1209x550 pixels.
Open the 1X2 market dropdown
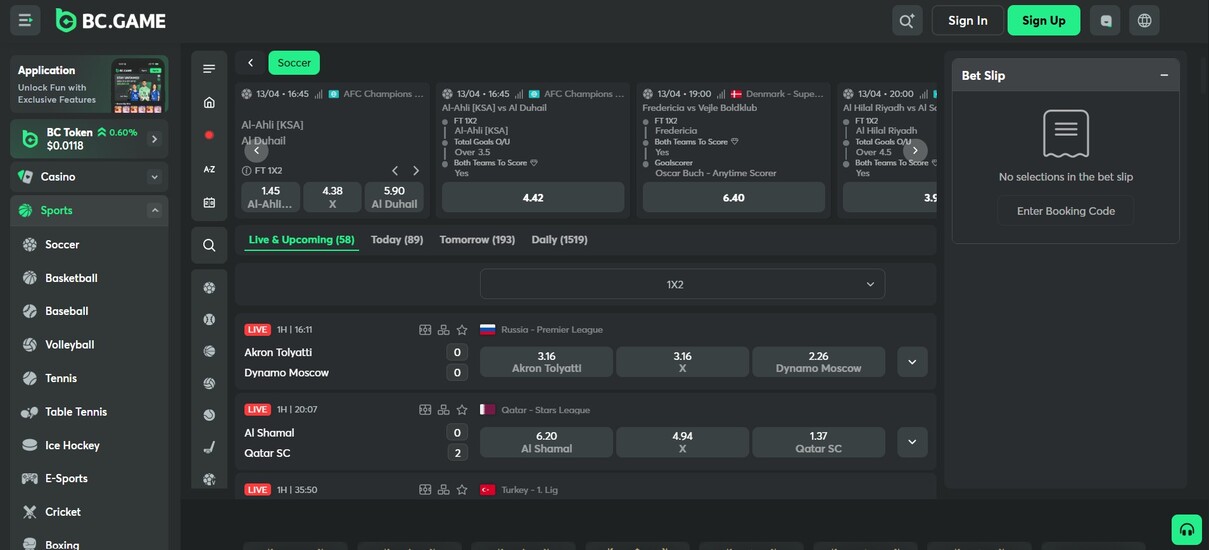682,284
